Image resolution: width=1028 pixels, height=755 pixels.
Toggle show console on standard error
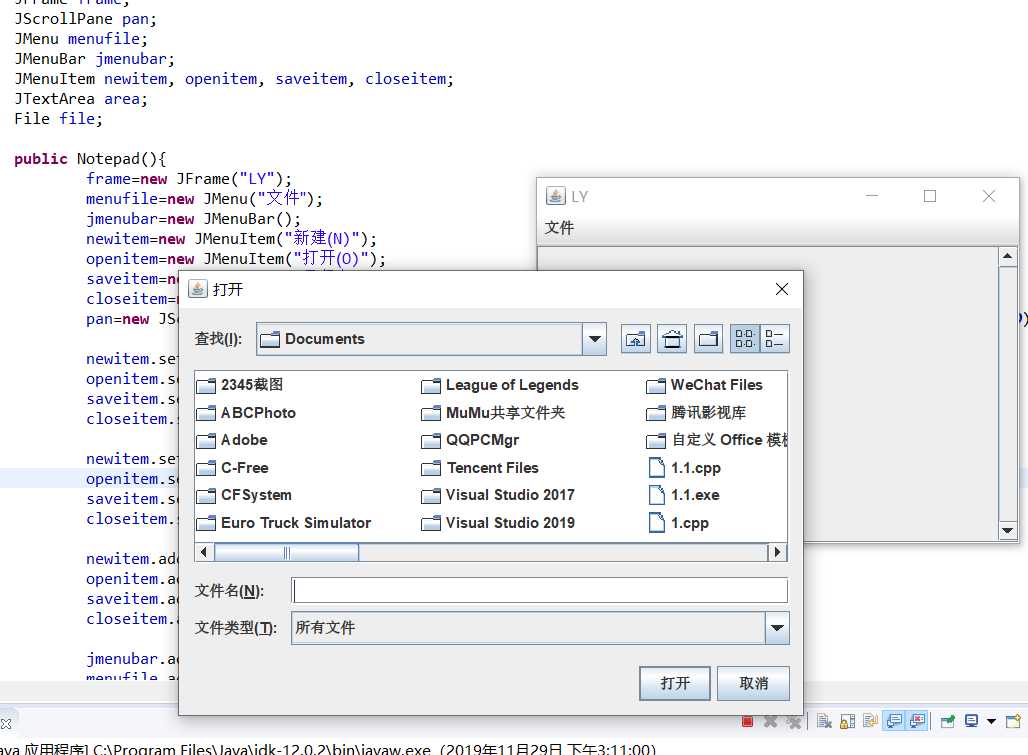pyautogui.click(x=916, y=722)
